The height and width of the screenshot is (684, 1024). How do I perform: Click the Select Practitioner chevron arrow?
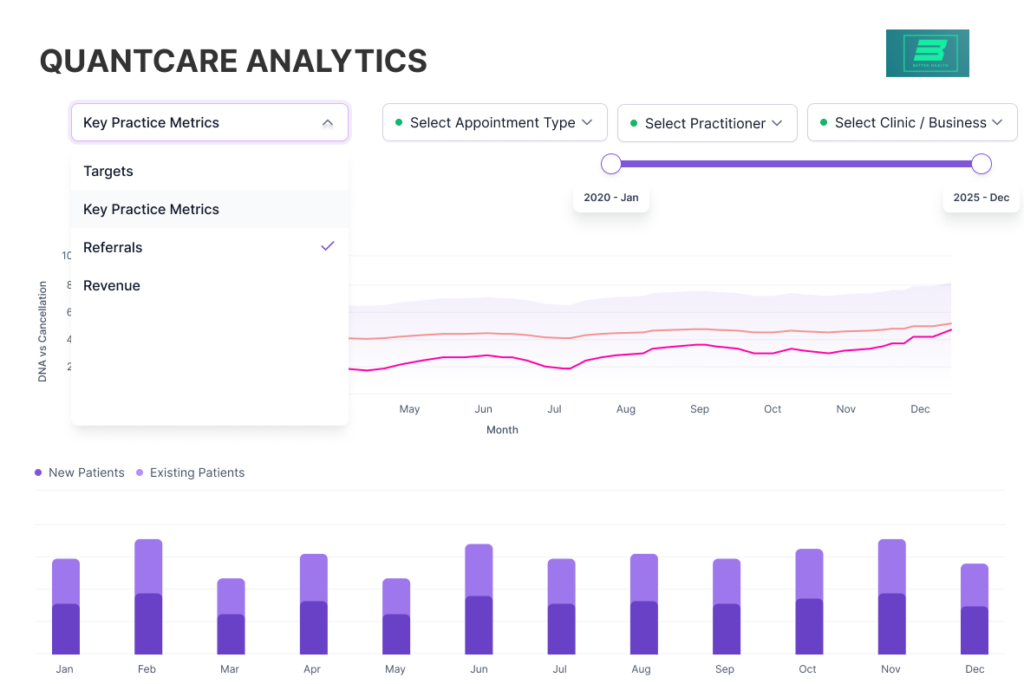click(x=777, y=123)
